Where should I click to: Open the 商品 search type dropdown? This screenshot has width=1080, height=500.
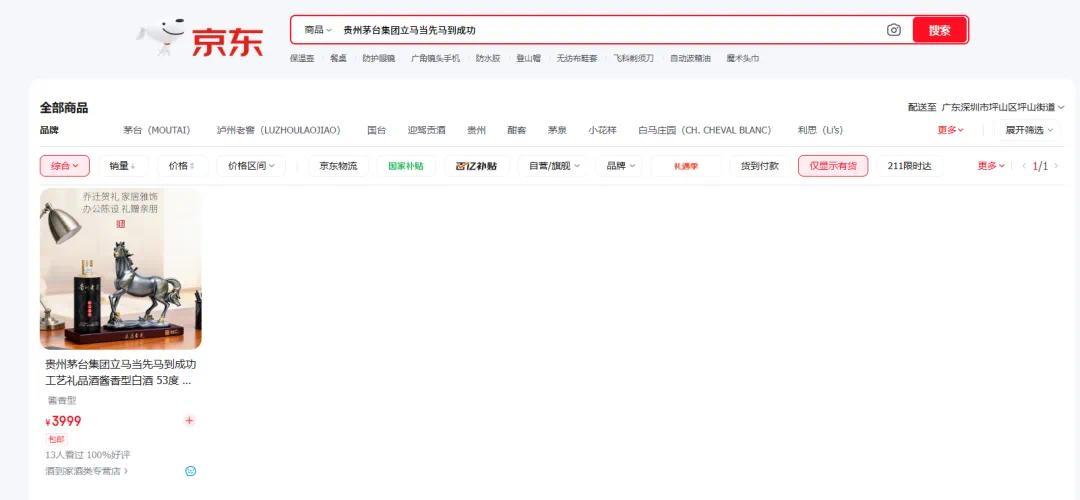[x=318, y=30]
